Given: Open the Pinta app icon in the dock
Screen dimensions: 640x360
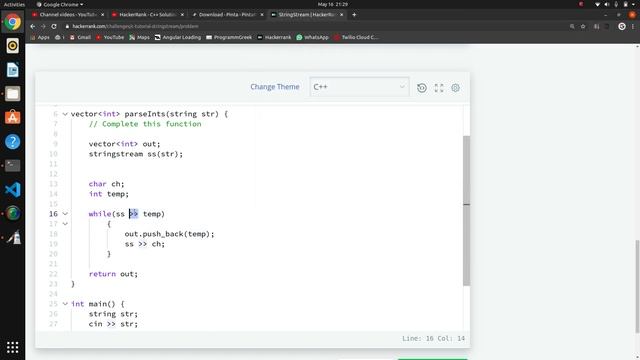Looking at the screenshot, I should tap(13, 237).
